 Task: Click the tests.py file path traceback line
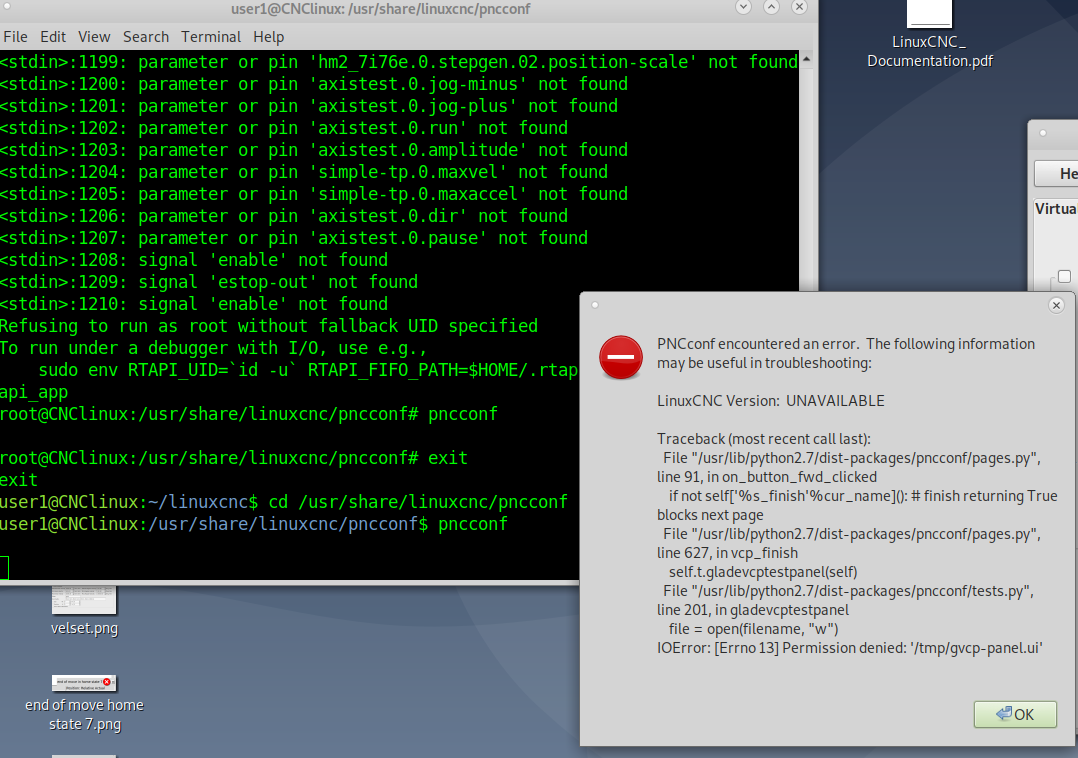(848, 591)
